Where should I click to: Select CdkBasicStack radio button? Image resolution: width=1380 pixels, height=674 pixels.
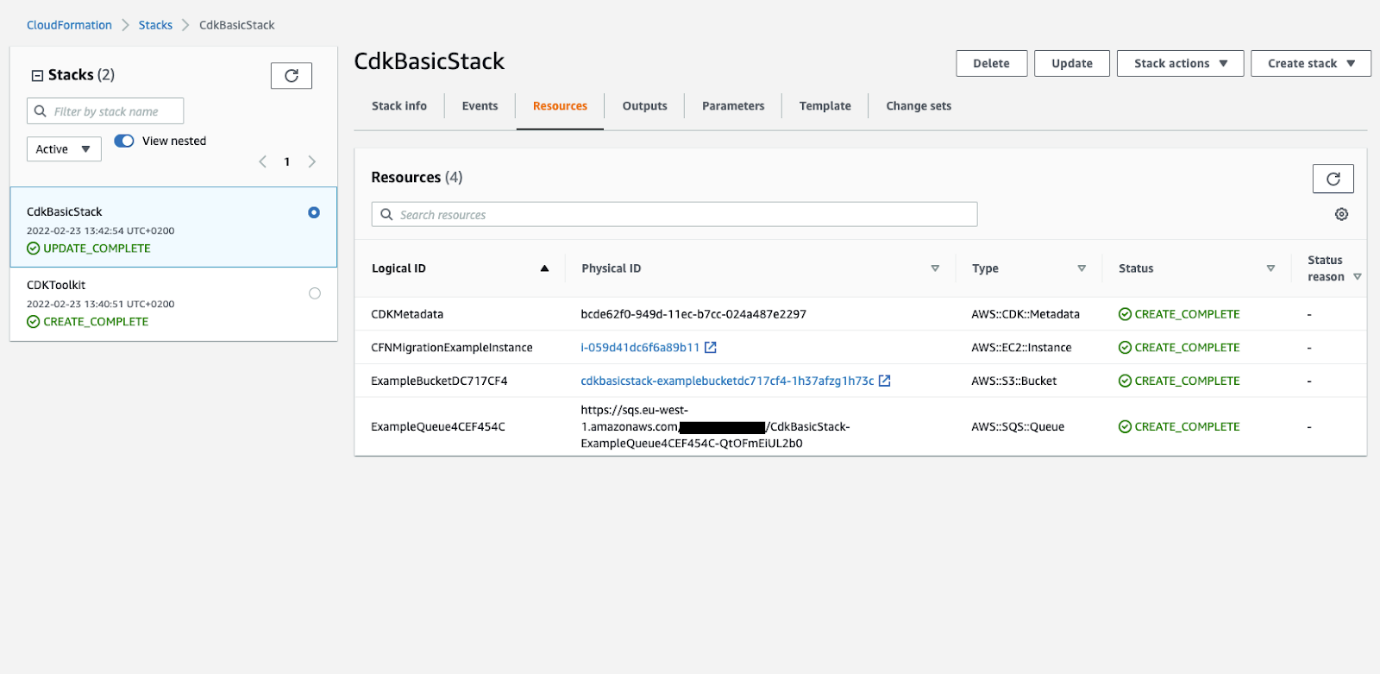[314, 212]
